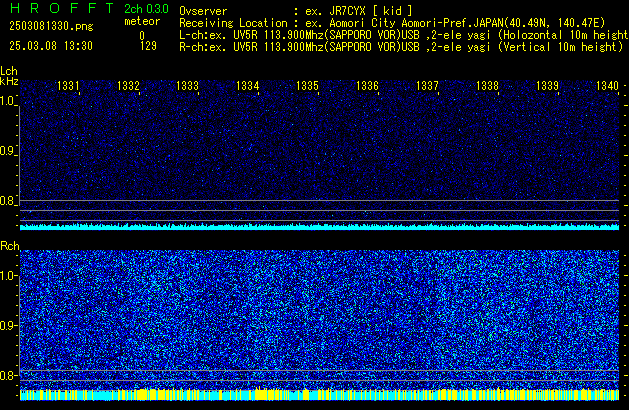
Task: Click the Rch channel label
Action: click(10, 246)
